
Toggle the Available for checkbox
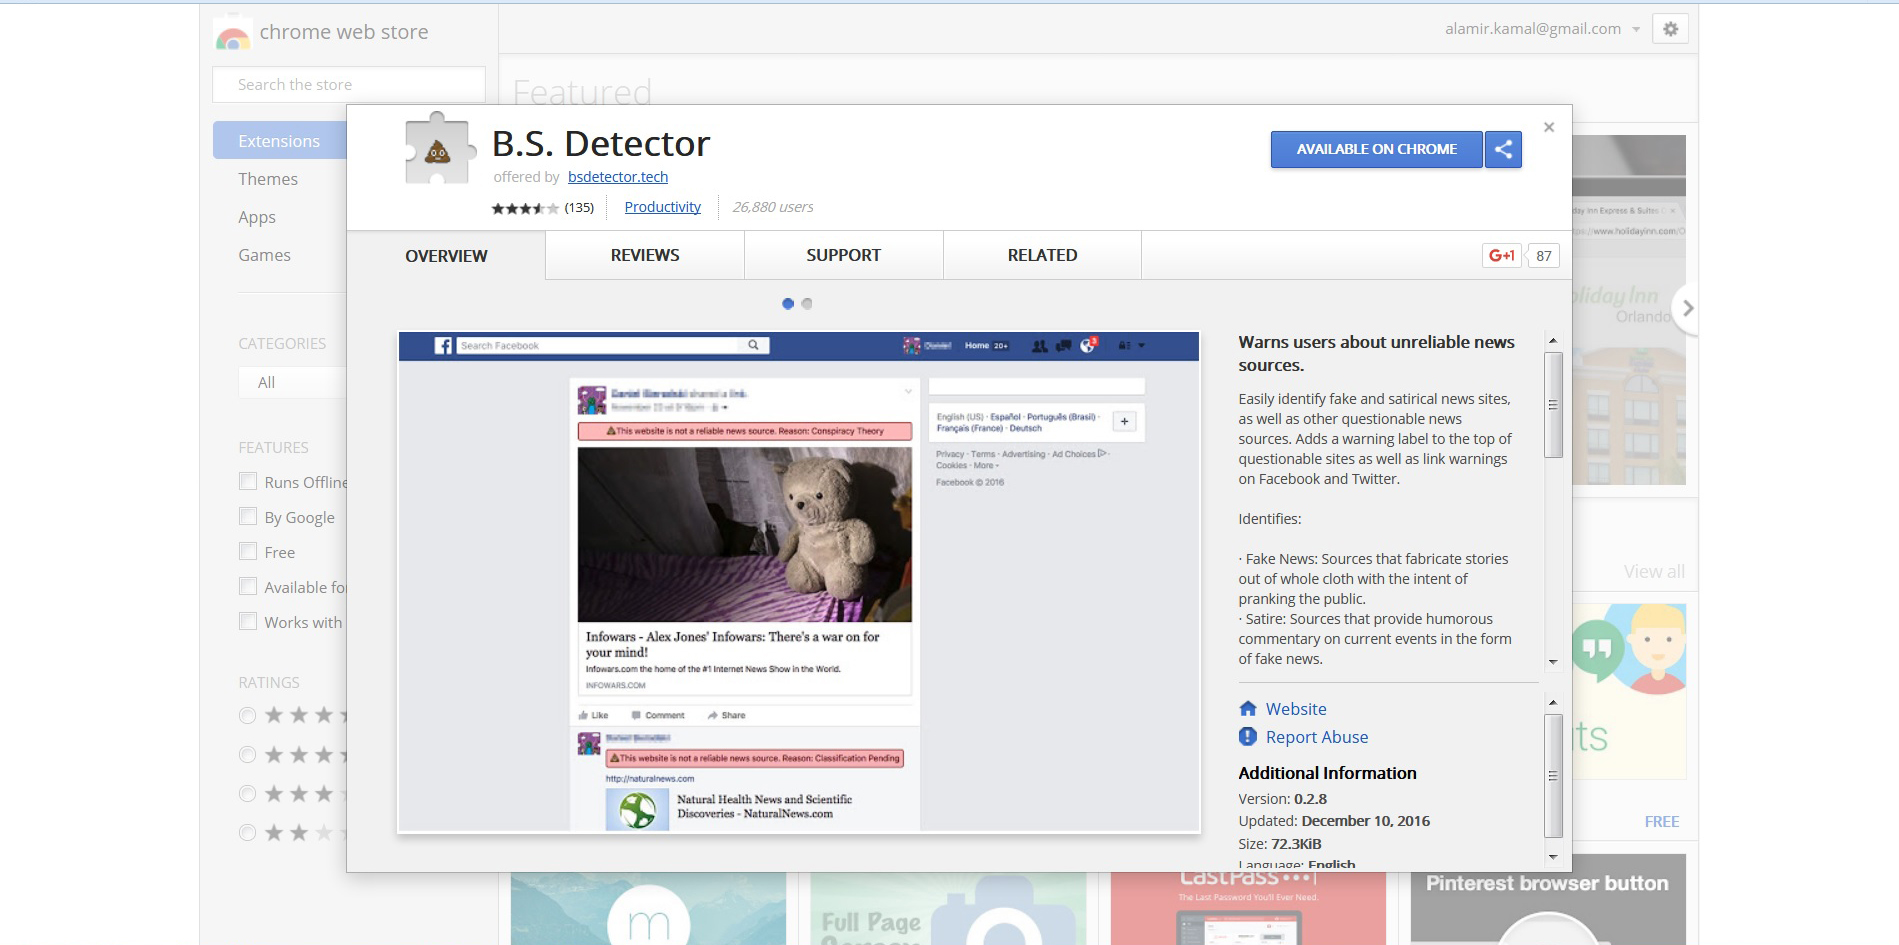coord(248,586)
